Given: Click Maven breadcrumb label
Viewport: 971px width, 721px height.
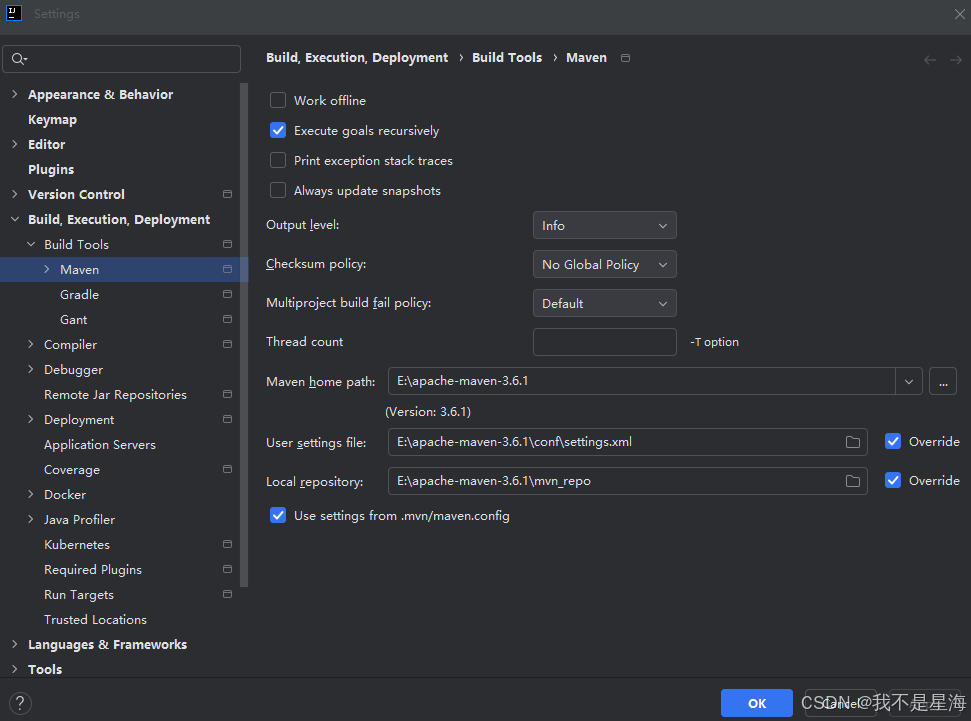Looking at the screenshot, I should point(586,58).
